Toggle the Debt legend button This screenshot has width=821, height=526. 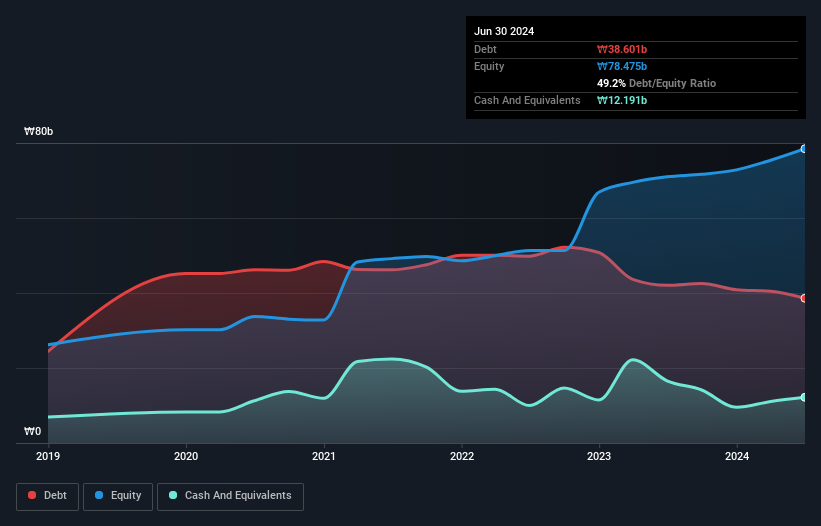pos(47,496)
